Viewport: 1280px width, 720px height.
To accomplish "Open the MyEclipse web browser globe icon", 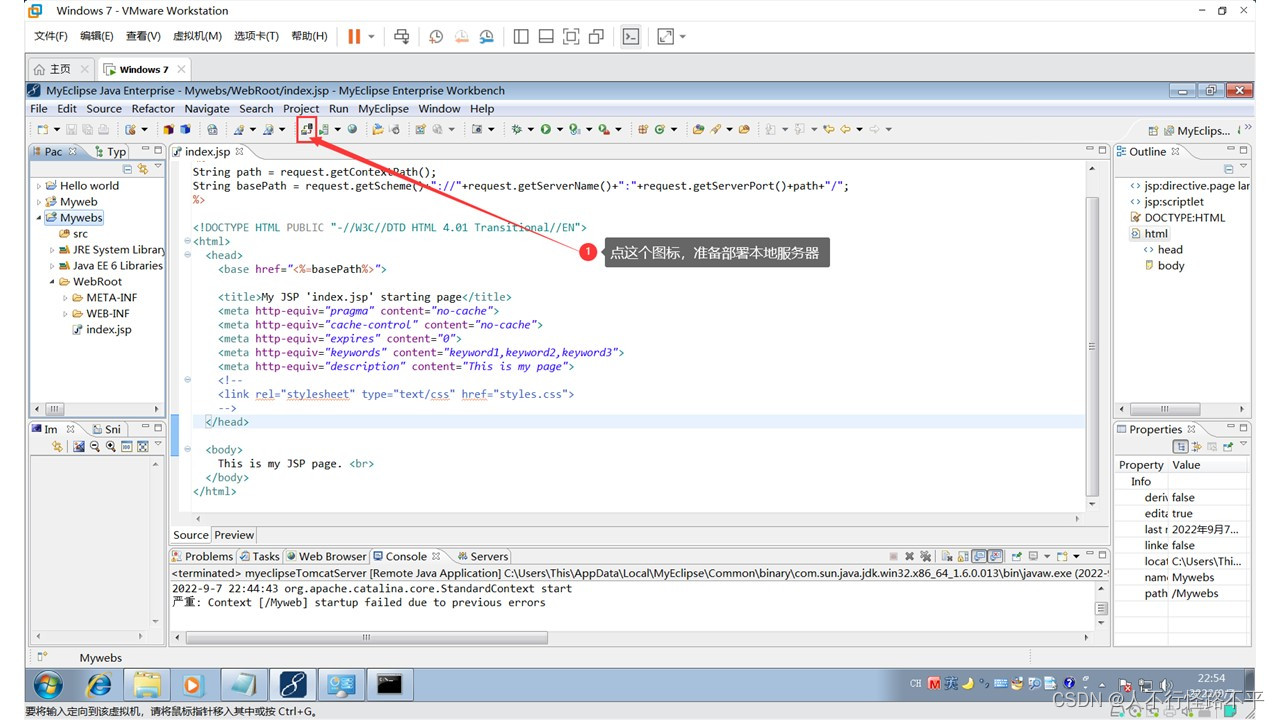I will coord(352,129).
